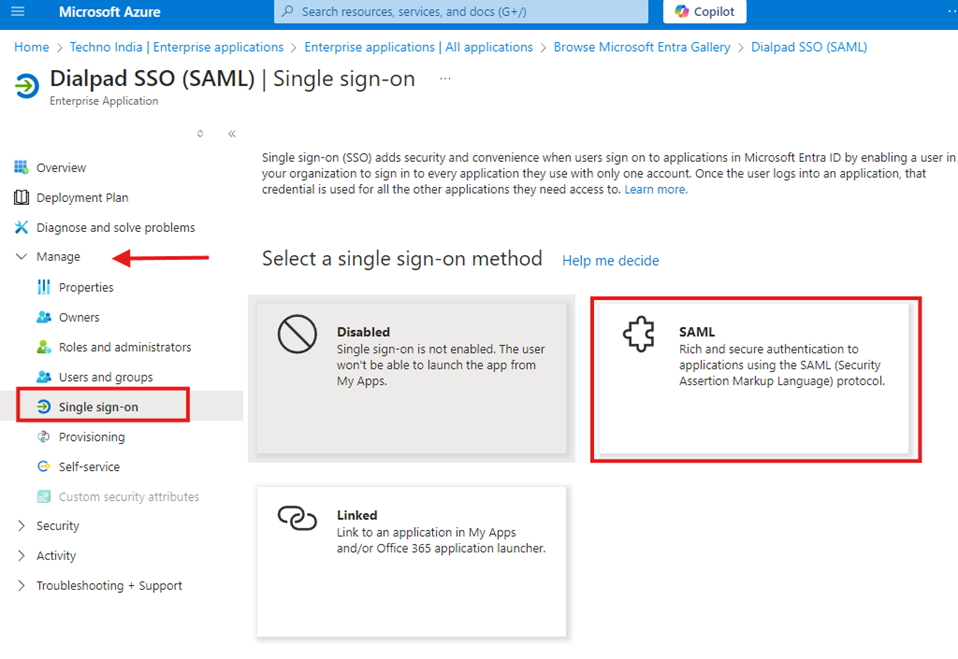958x659 pixels.
Task: Open Properties under Manage
Action: click(86, 287)
